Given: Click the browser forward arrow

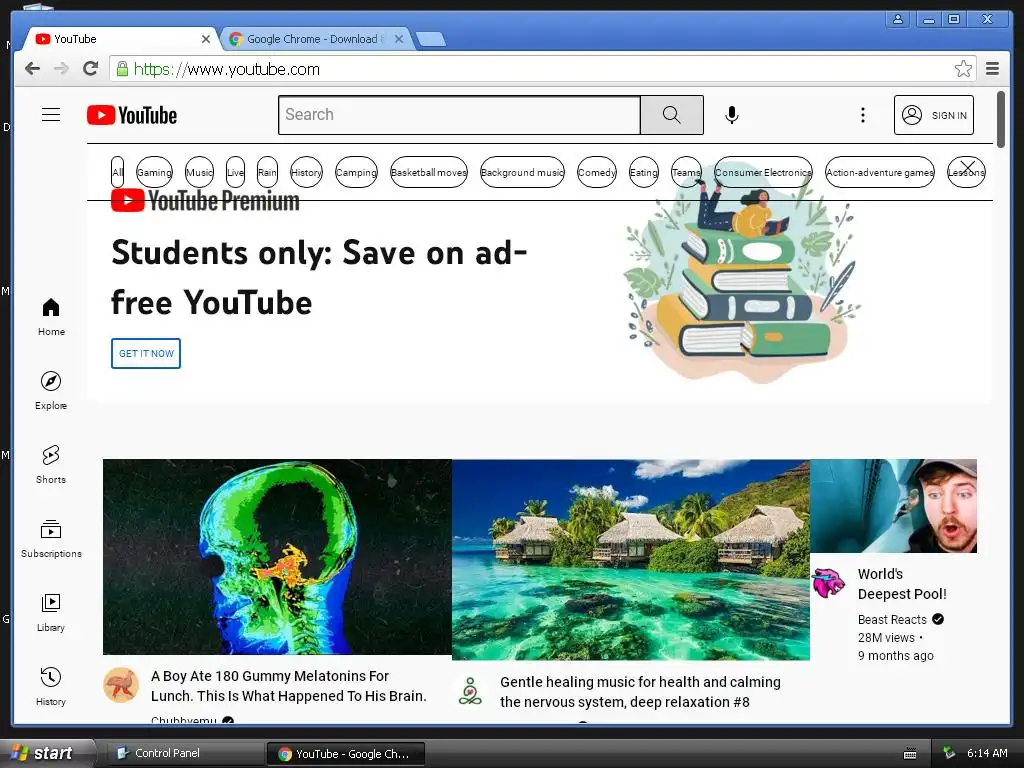Looking at the screenshot, I should coord(61,69).
